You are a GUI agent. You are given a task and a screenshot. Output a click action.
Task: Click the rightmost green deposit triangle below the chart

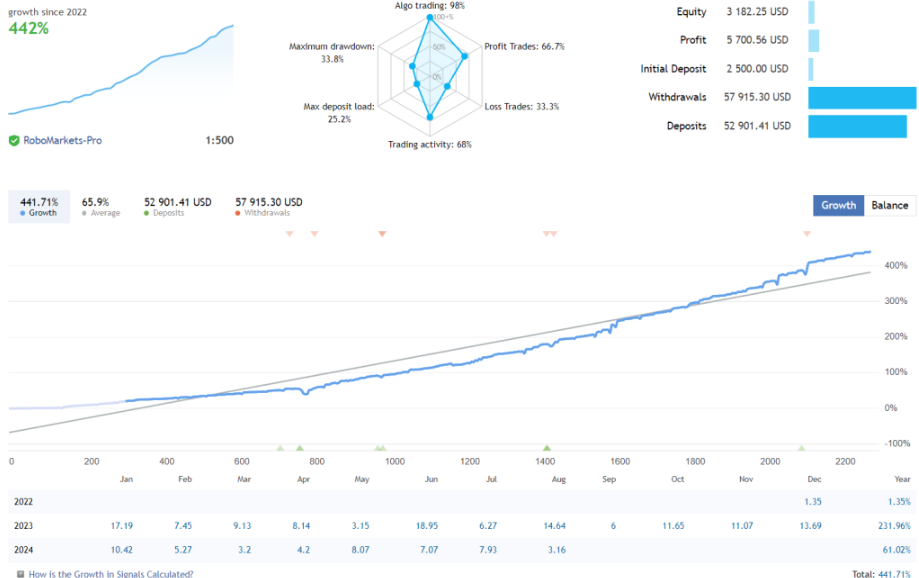(x=801, y=448)
